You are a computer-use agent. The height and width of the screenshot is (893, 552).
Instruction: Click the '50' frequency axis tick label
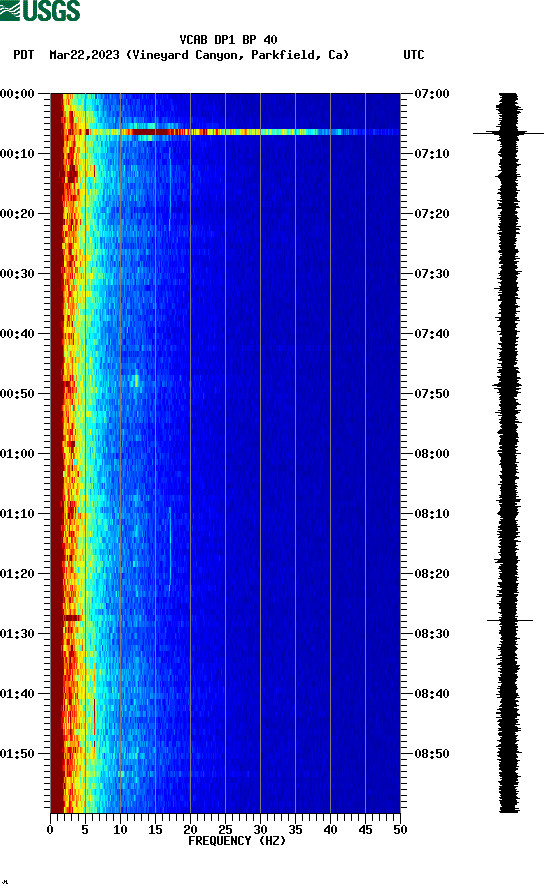400,830
